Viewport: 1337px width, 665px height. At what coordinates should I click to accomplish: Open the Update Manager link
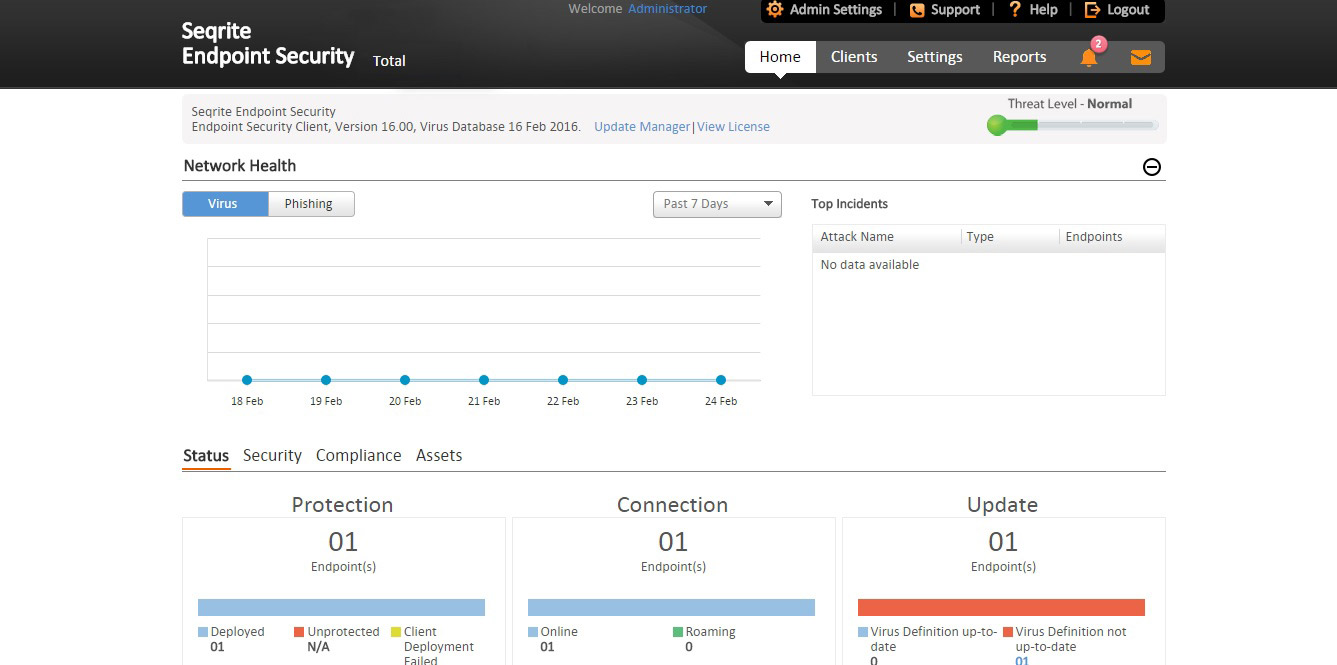click(642, 127)
